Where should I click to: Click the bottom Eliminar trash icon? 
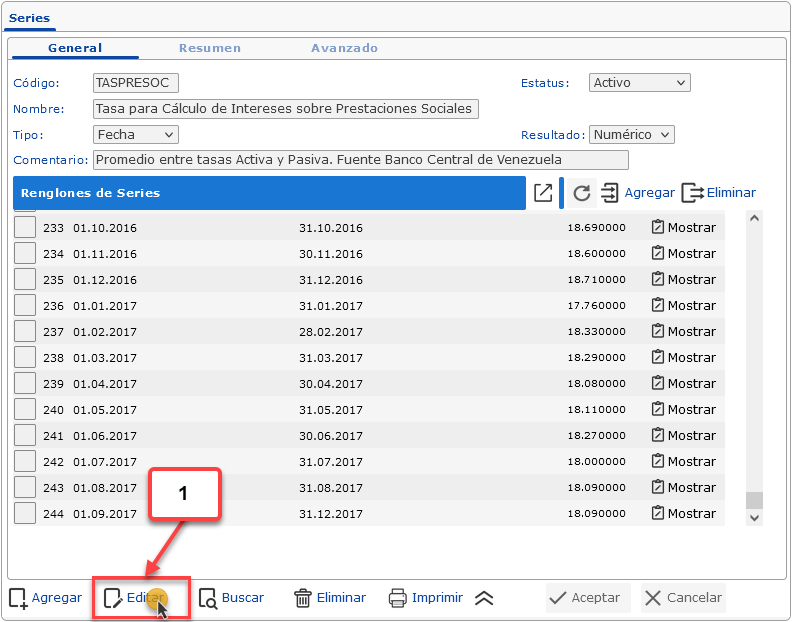tap(303, 598)
